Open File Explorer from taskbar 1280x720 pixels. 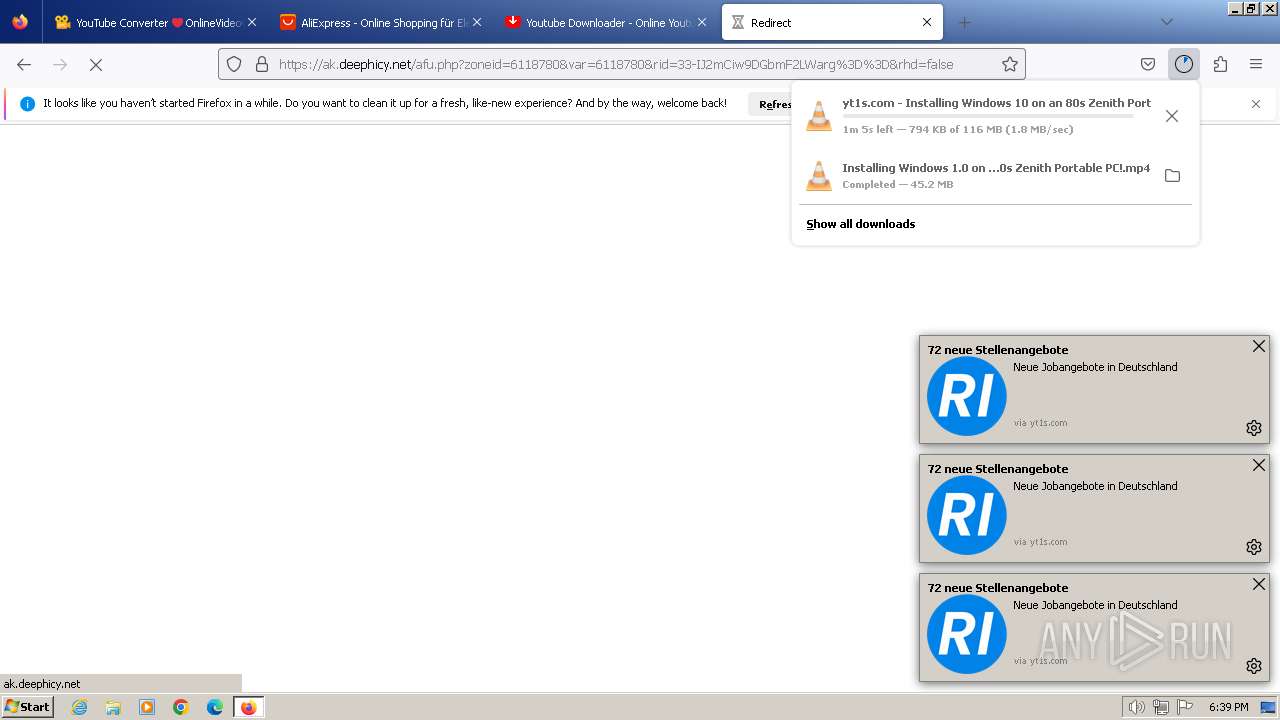click(x=113, y=707)
